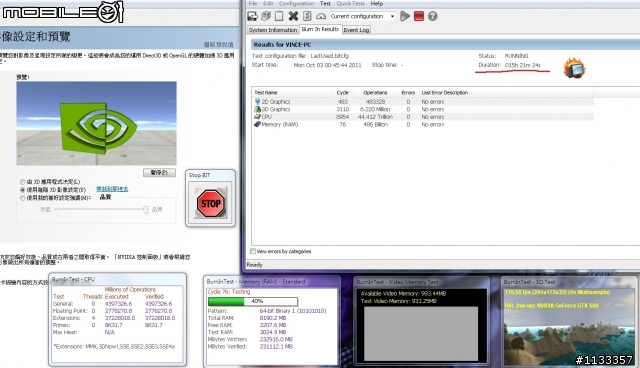Screen dimensions: 640x368
Task: Click the 2D Graphics test row icon
Action: (257, 101)
